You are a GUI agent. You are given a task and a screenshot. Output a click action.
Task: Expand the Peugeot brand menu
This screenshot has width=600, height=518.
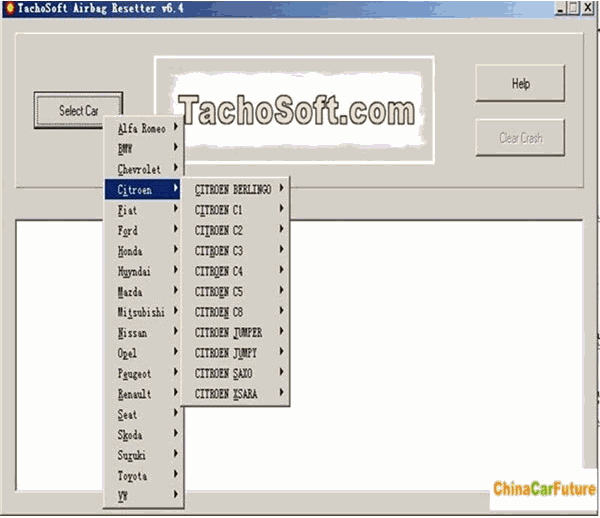(x=144, y=373)
